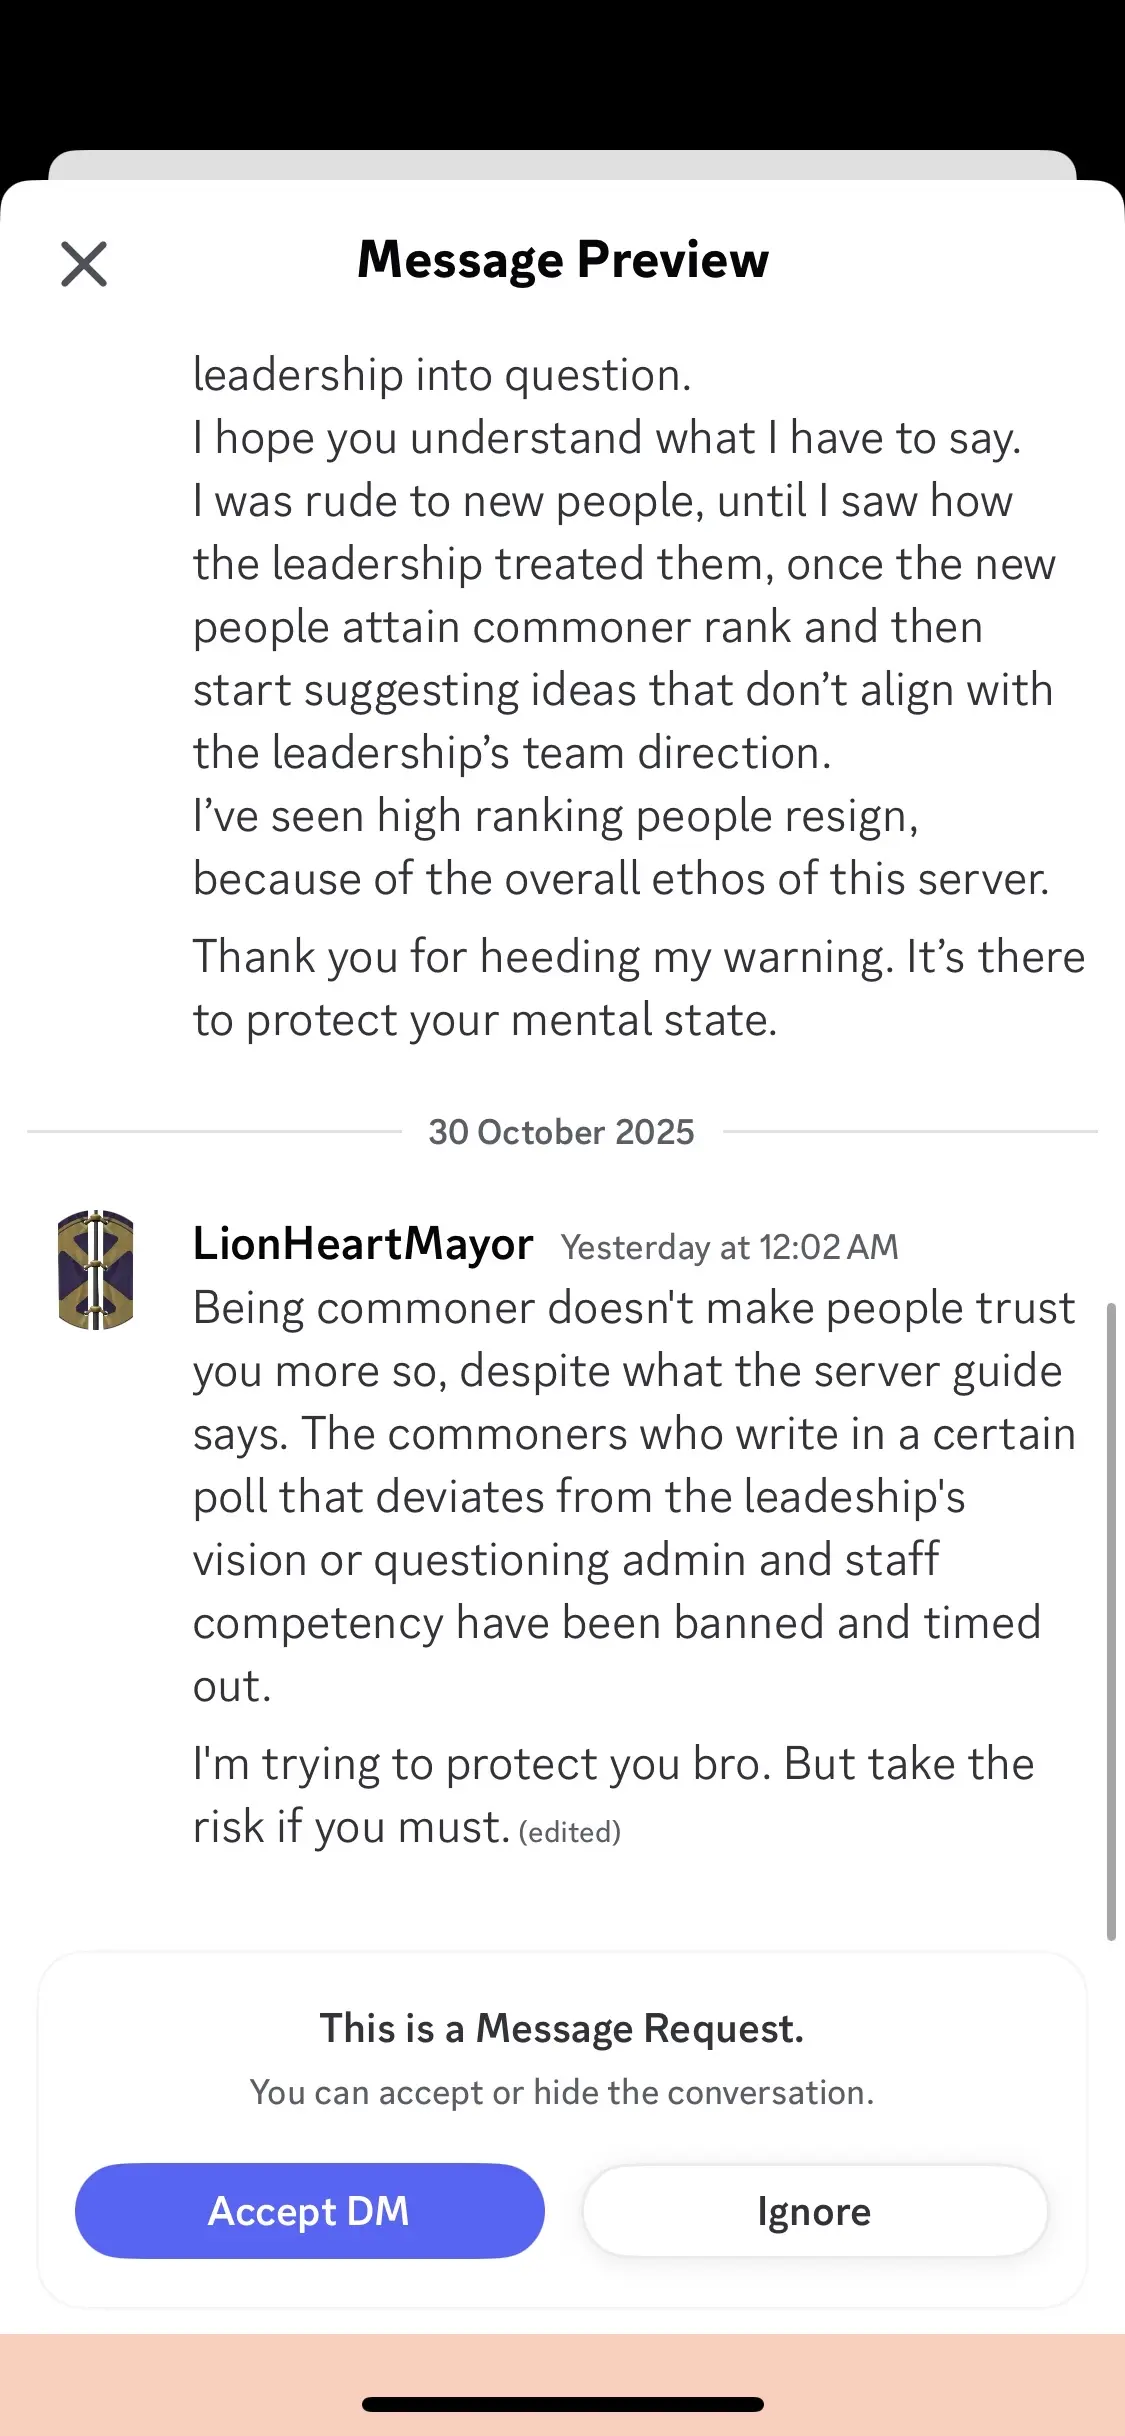Close the Message Preview sheet
This screenshot has height=2436, width=1125.
click(84, 264)
